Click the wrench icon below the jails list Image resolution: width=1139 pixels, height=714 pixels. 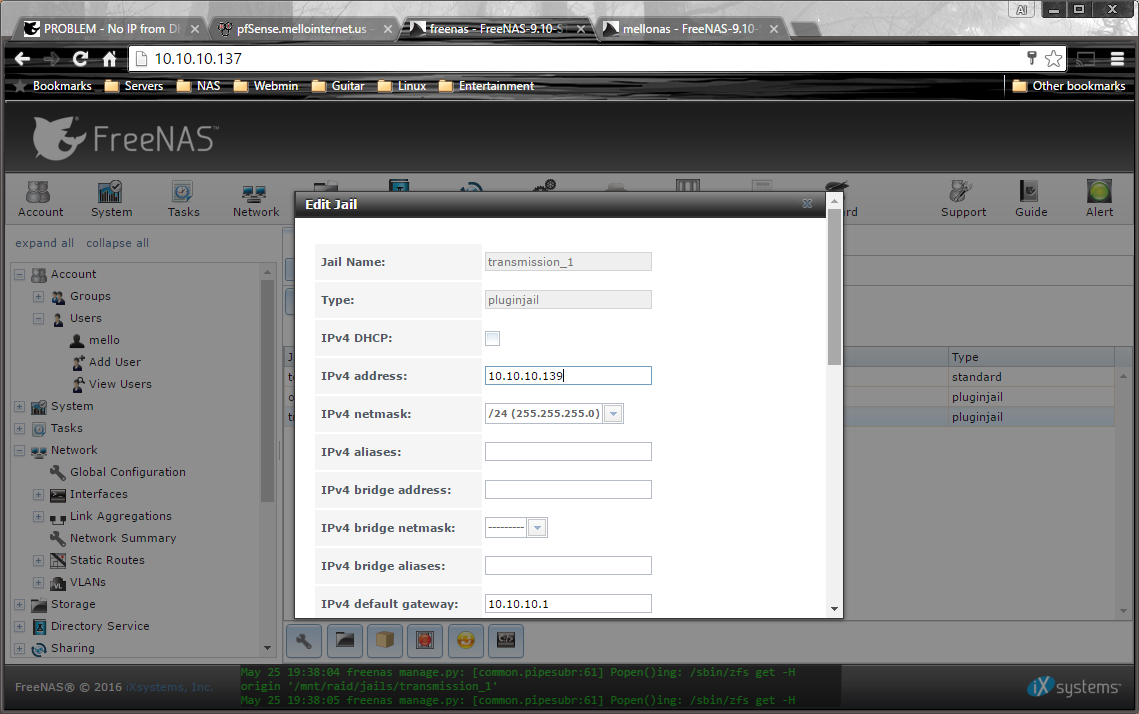304,640
